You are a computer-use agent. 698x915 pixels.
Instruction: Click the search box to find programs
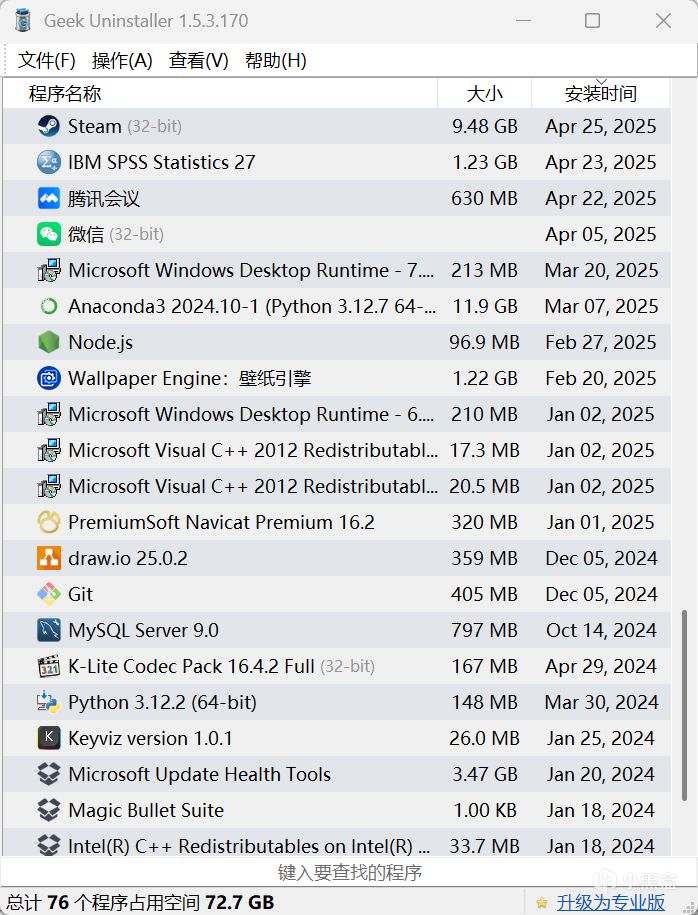[349, 872]
